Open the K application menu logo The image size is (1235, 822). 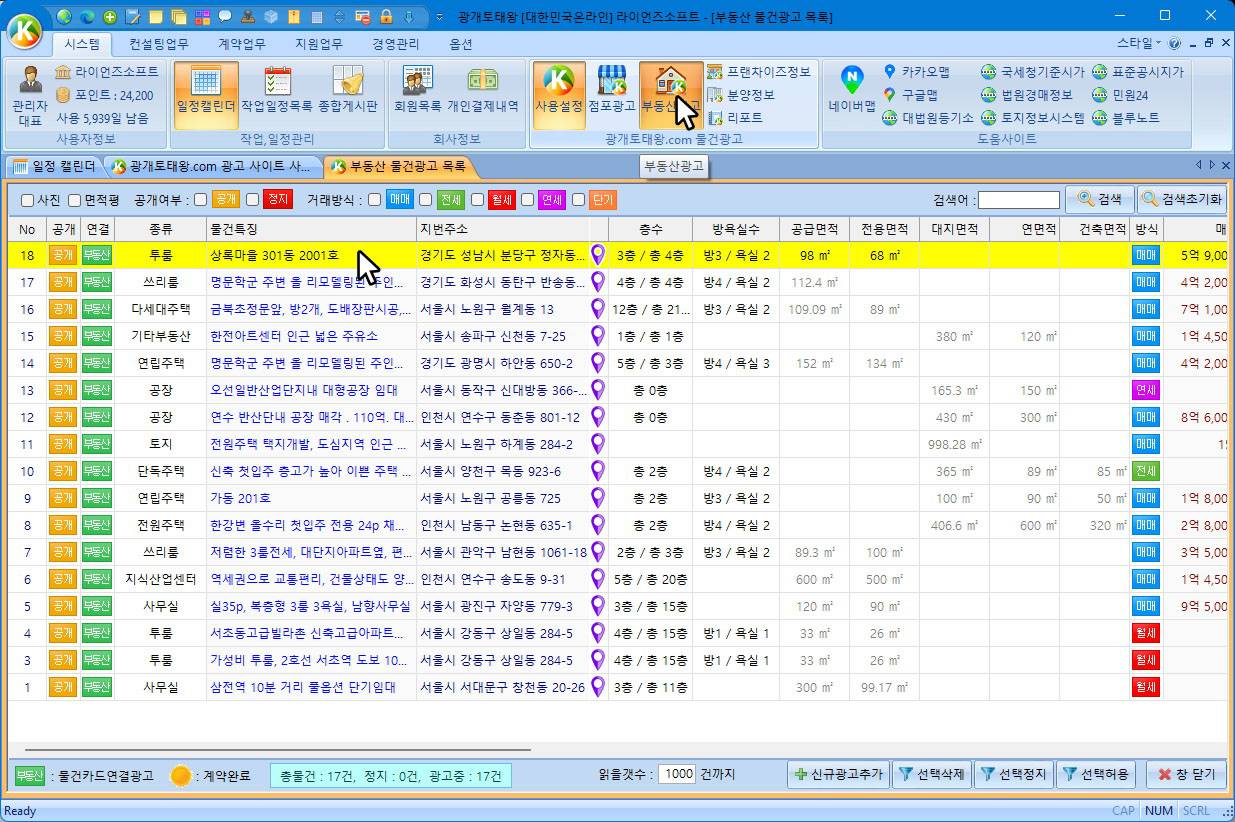pos(25,30)
